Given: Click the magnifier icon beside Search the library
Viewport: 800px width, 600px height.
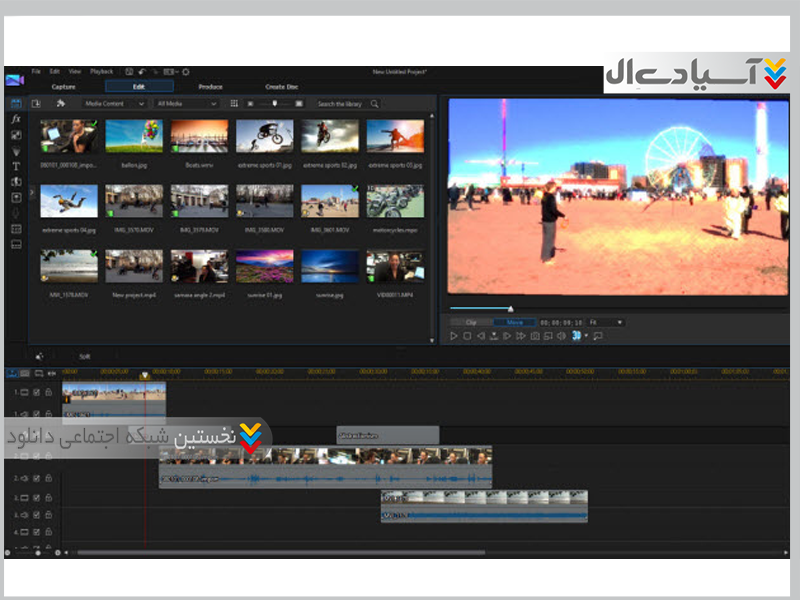Looking at the screenshot, I should coord(375,104).
